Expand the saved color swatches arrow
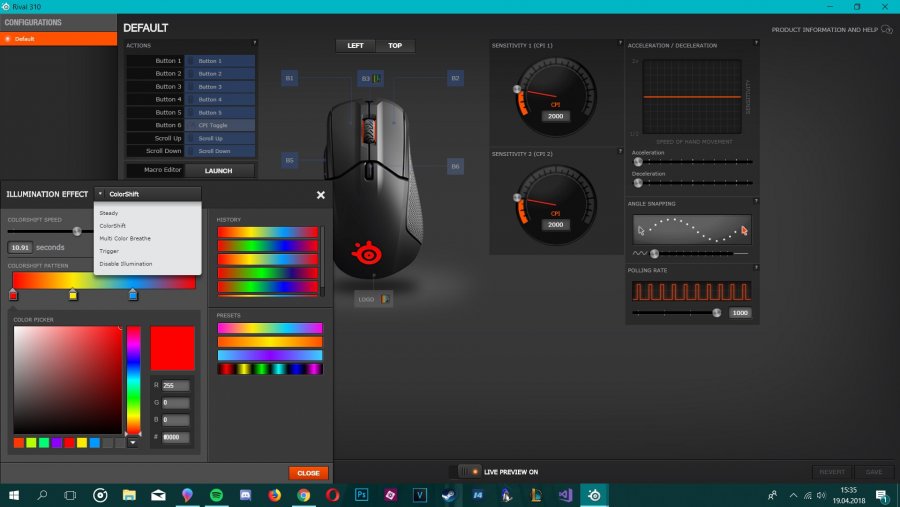900x507 pixels. click(133, 443)
